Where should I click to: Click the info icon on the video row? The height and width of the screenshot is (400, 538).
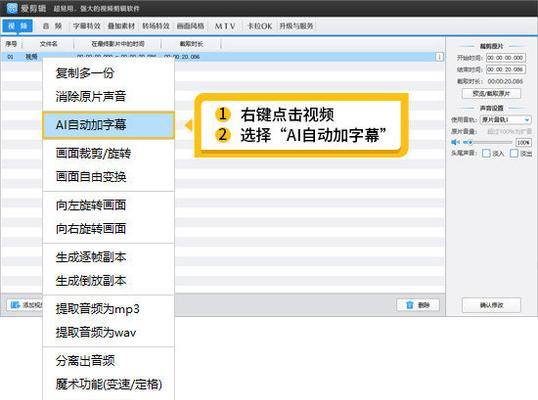coord(439,57)
